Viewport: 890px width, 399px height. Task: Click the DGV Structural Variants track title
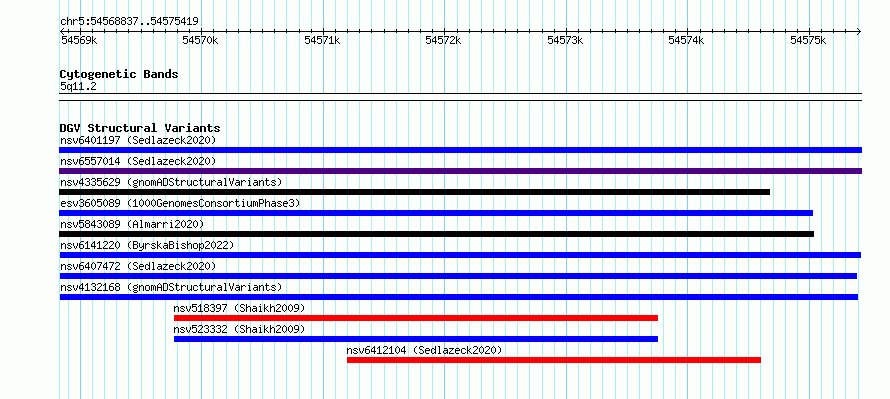coord(140,128)
